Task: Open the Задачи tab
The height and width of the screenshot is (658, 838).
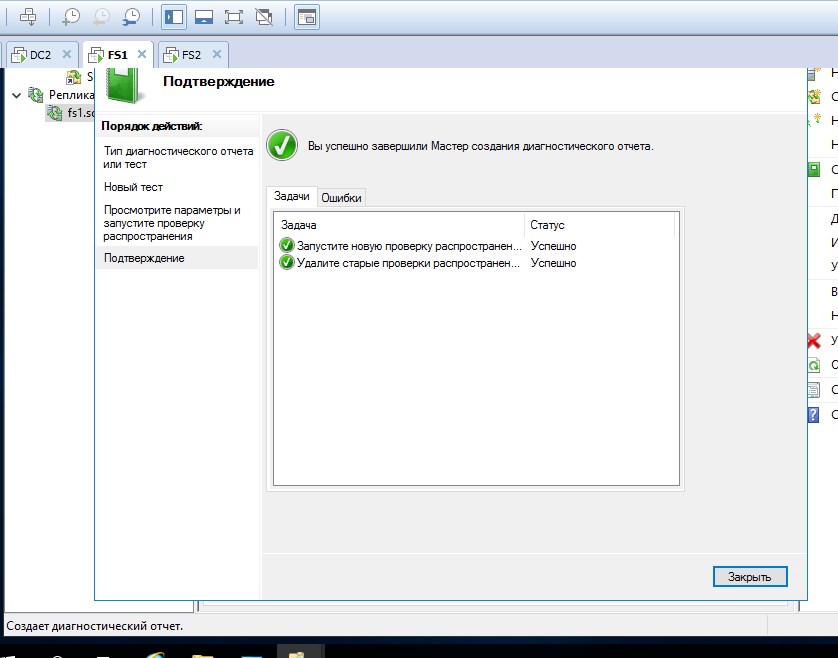Action: pyautogui.click(x=291, y=196)
